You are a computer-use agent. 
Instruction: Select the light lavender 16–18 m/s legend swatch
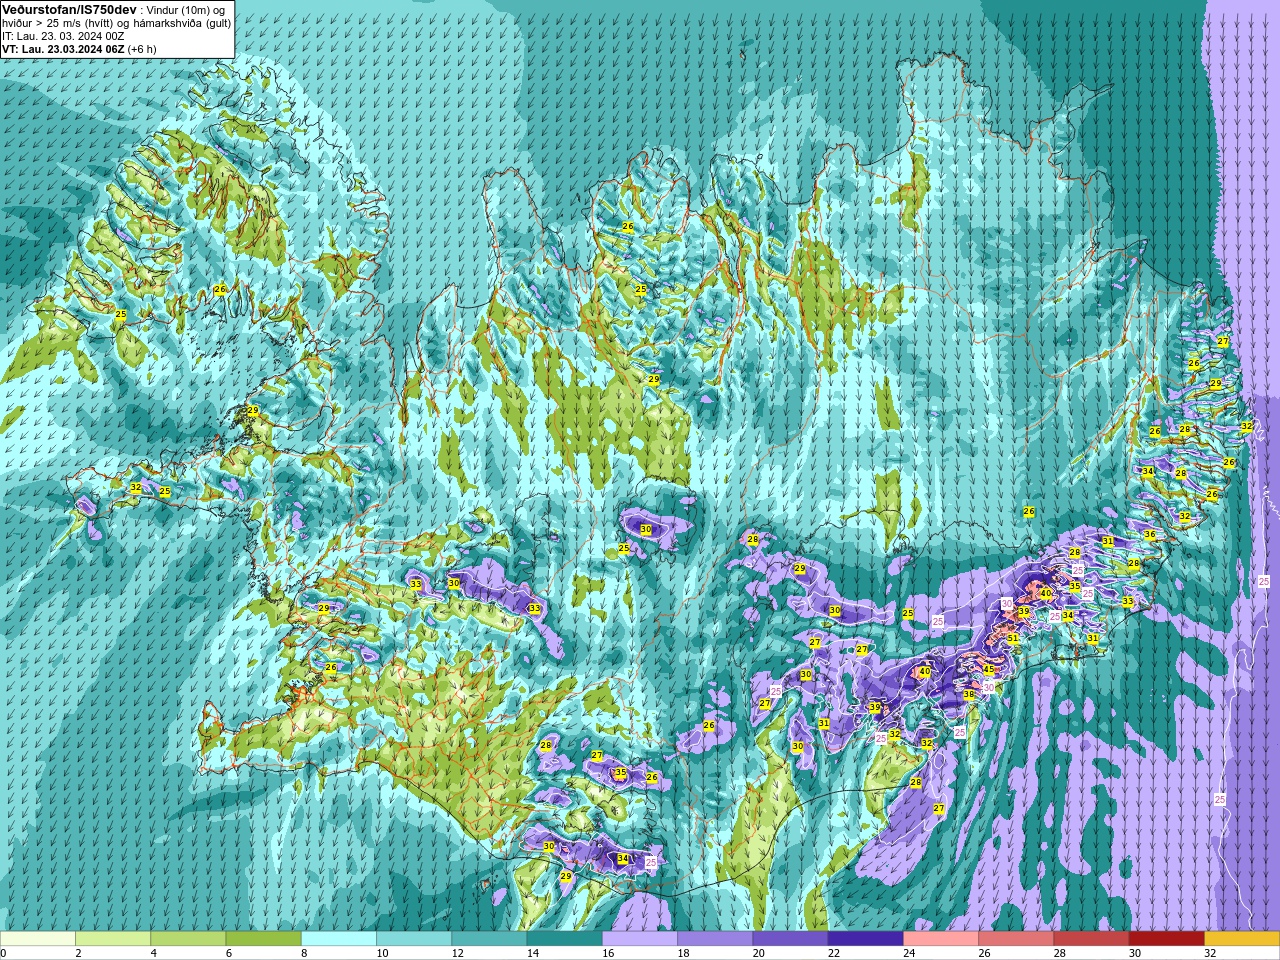pos(640,939)
